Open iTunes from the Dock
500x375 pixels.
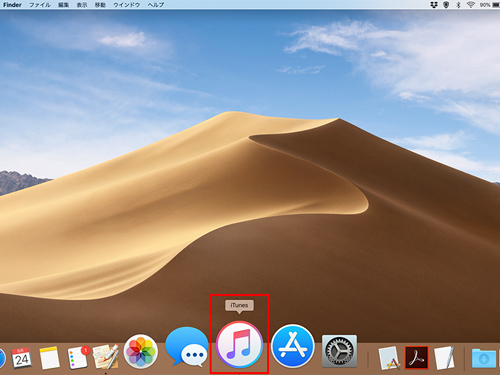(x=239, y=345)
